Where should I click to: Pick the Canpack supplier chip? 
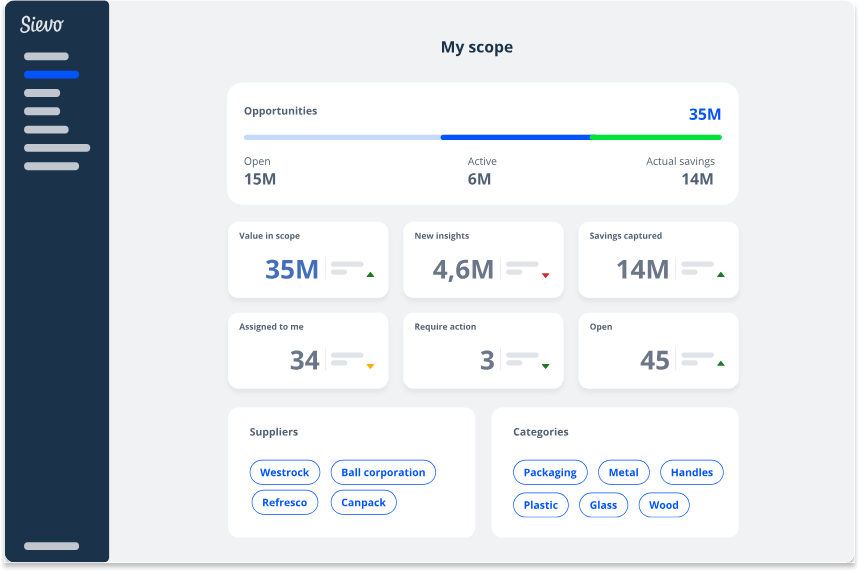pyautogui.click(x=364, y=503)
